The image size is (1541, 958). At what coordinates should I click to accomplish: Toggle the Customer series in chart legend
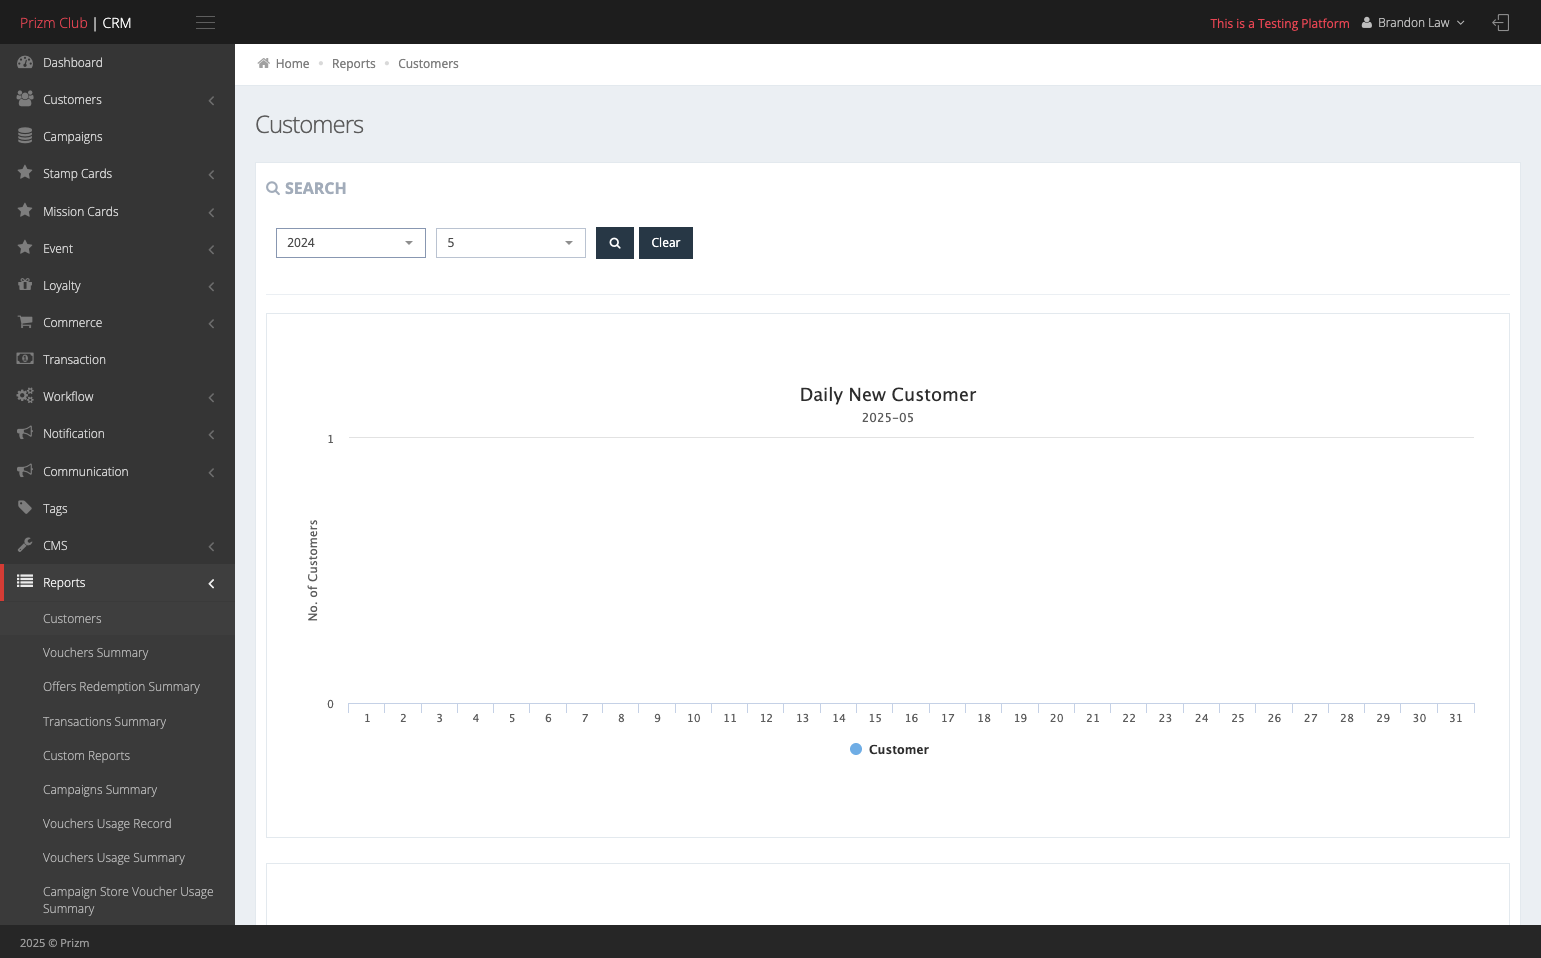point(889,749)
